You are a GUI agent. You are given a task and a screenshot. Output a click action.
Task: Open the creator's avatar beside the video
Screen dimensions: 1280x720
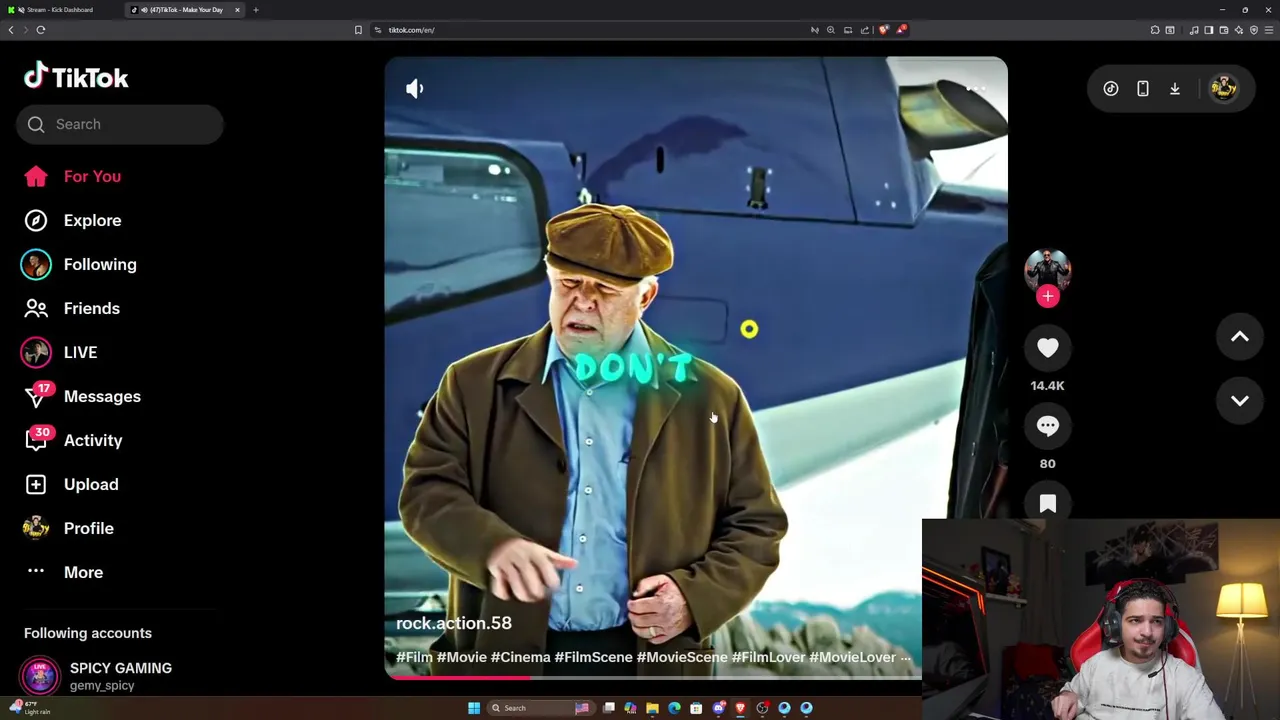(x=1047, y=268)
